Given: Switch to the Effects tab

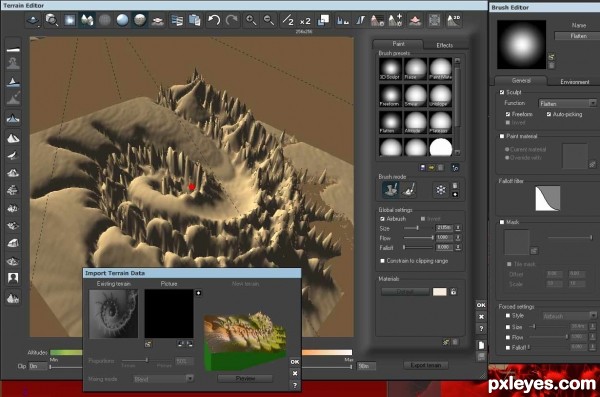Looking at the screenshot, I should [445, 45].
